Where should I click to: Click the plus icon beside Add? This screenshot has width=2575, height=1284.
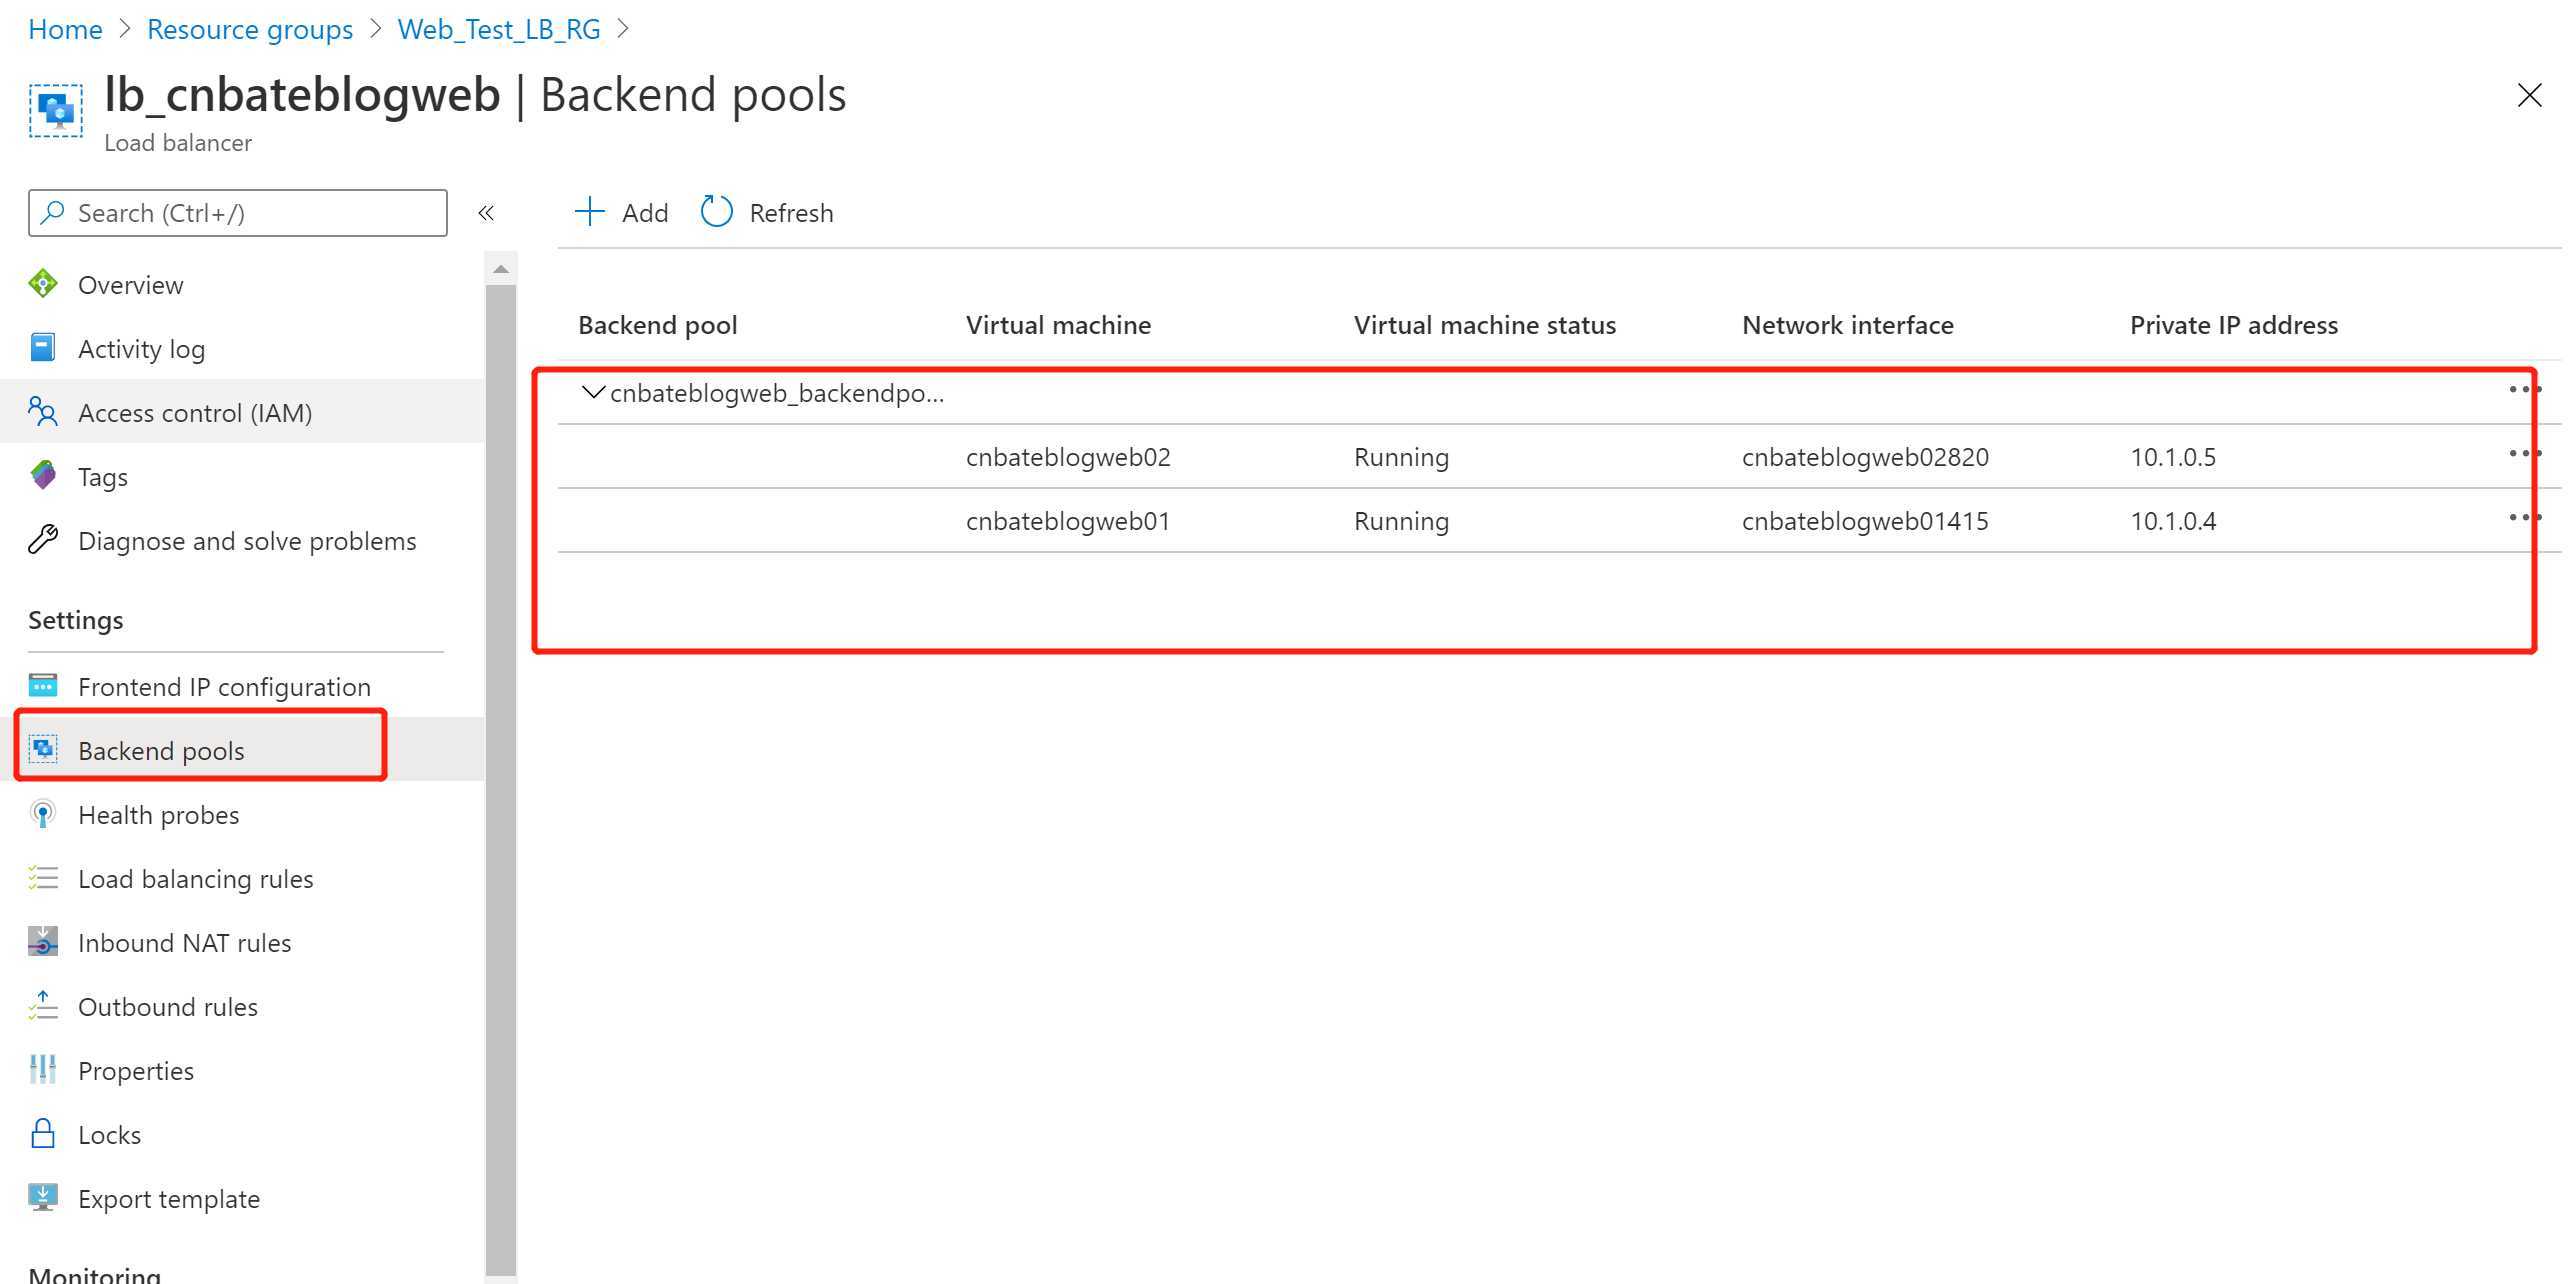point(590,212)
